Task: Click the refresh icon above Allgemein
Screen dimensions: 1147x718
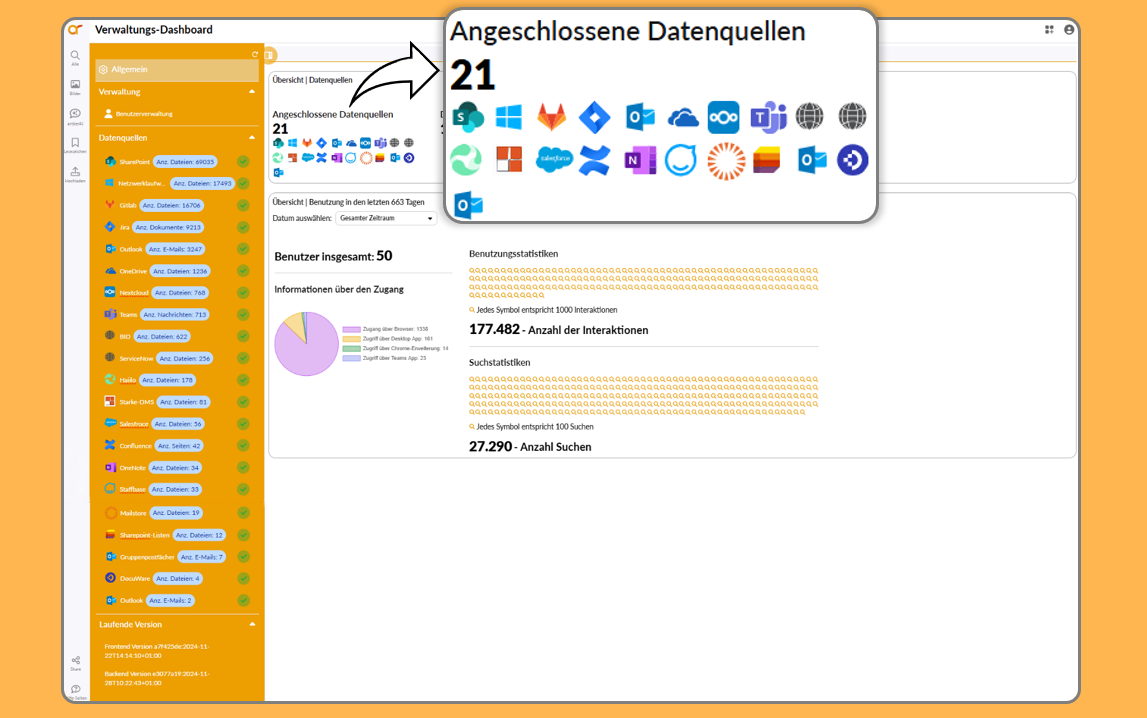Action: point(255,54)
